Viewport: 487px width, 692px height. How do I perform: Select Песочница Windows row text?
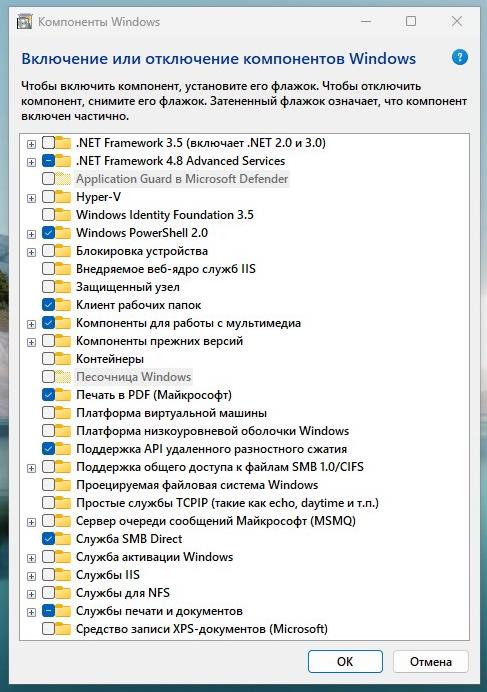tap(133, 377)
